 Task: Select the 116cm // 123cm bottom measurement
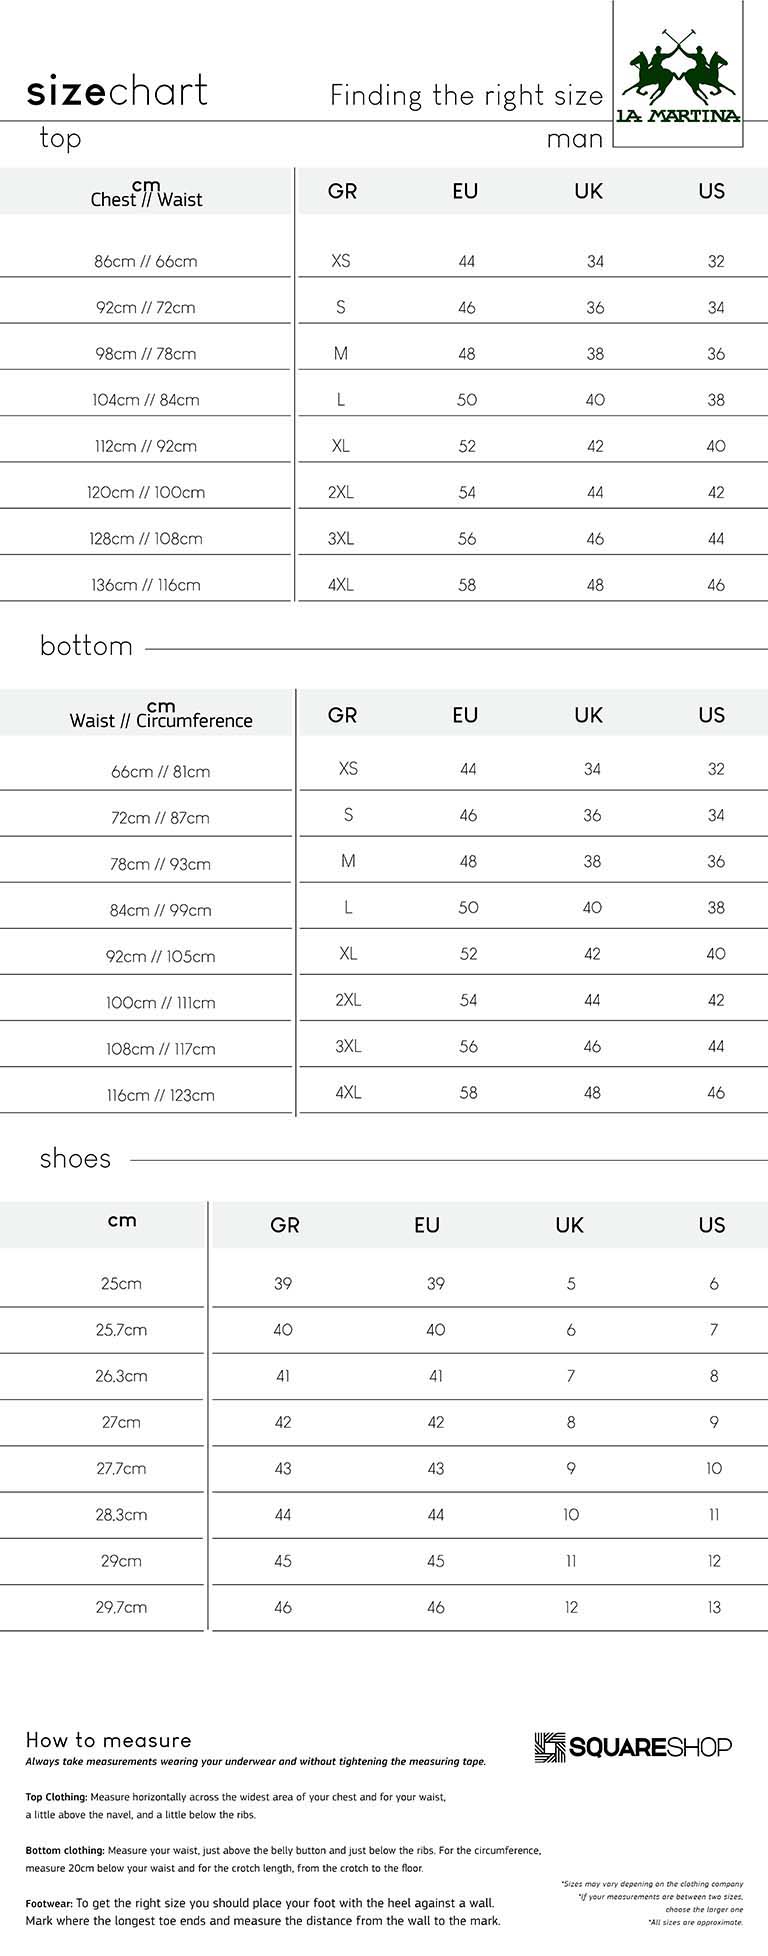pos(161,1095)
